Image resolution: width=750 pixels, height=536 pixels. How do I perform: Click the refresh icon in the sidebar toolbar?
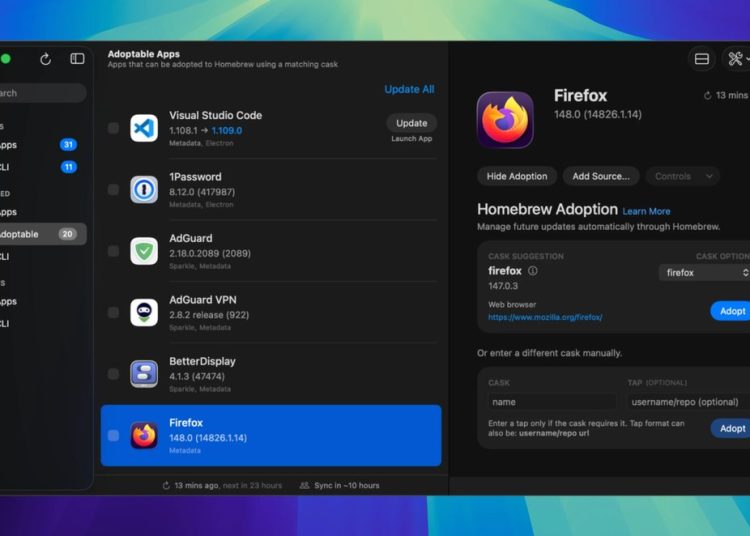coord(45,59)
